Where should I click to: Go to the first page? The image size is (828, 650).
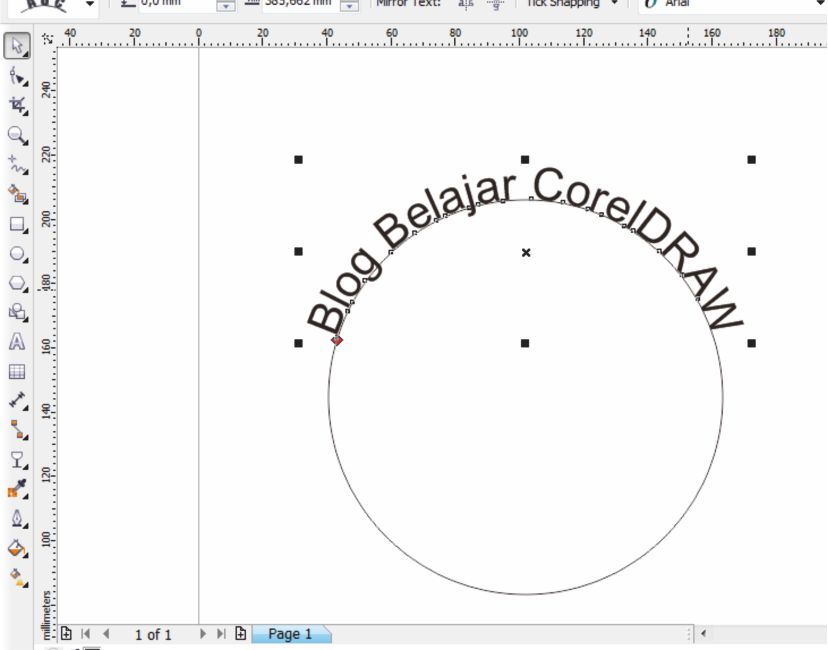tap(86, 634)
